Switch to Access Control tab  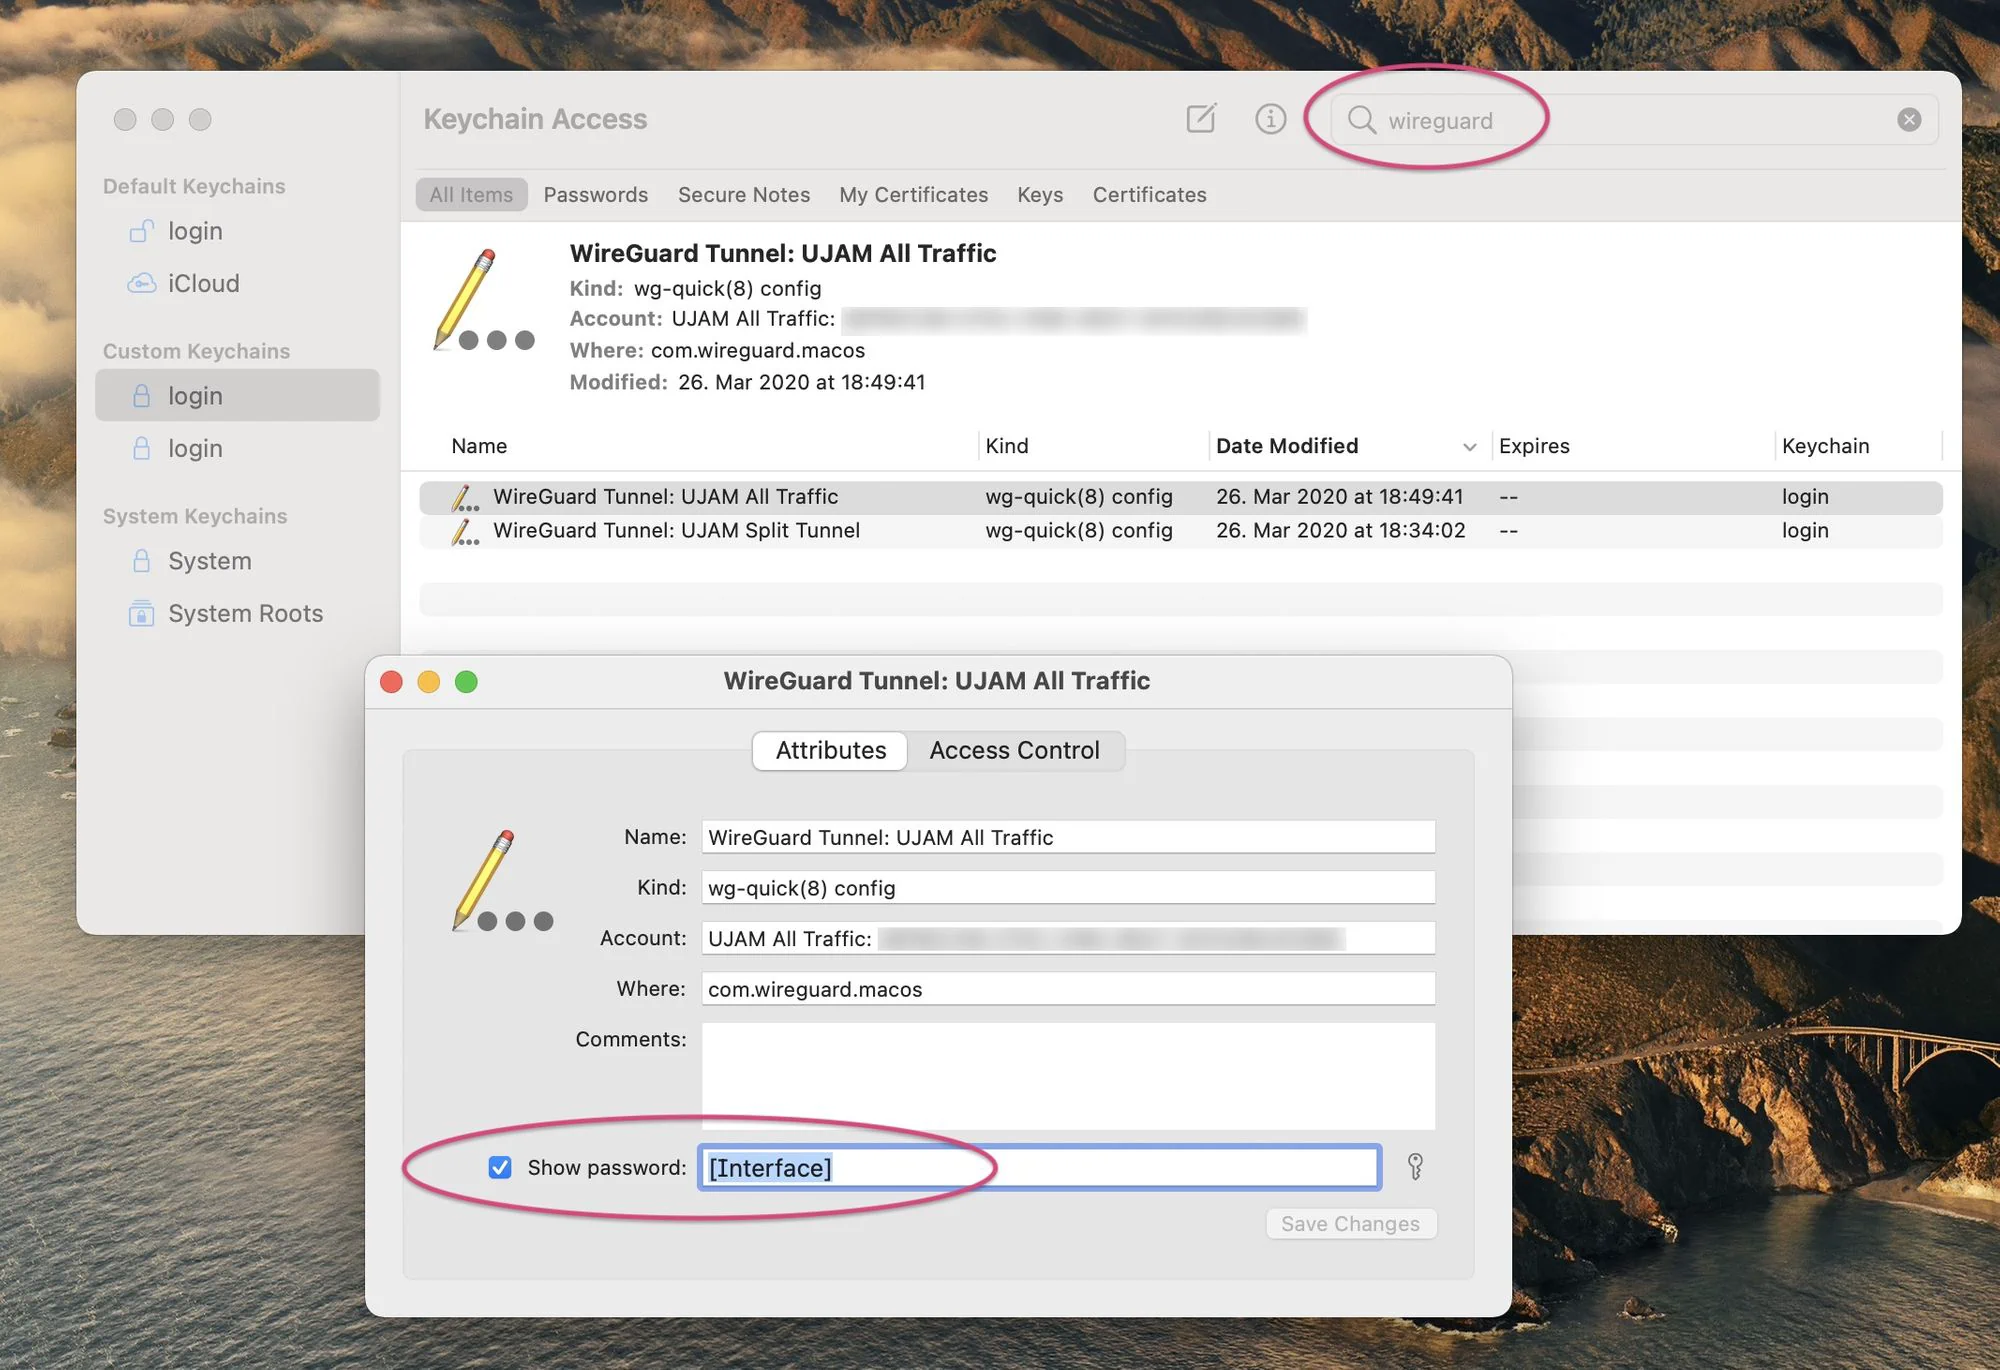(1014, 751)
